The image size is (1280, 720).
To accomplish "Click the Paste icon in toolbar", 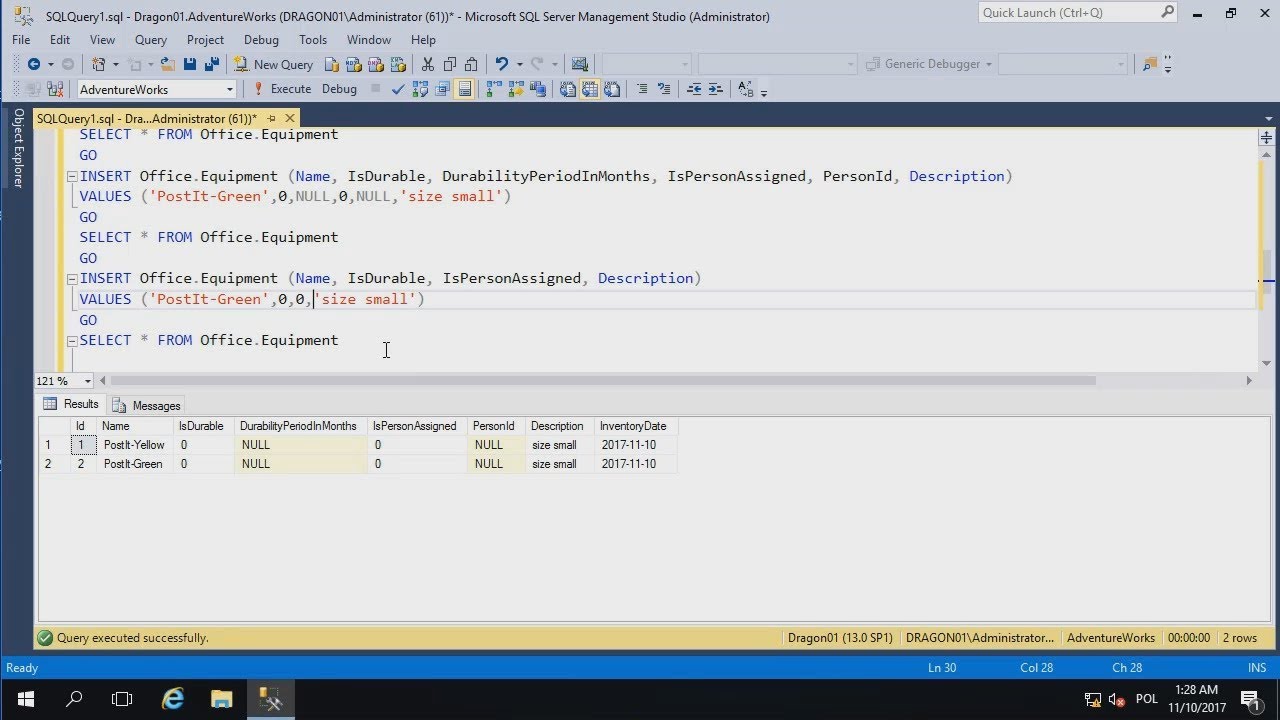I will tap(471, 64).
